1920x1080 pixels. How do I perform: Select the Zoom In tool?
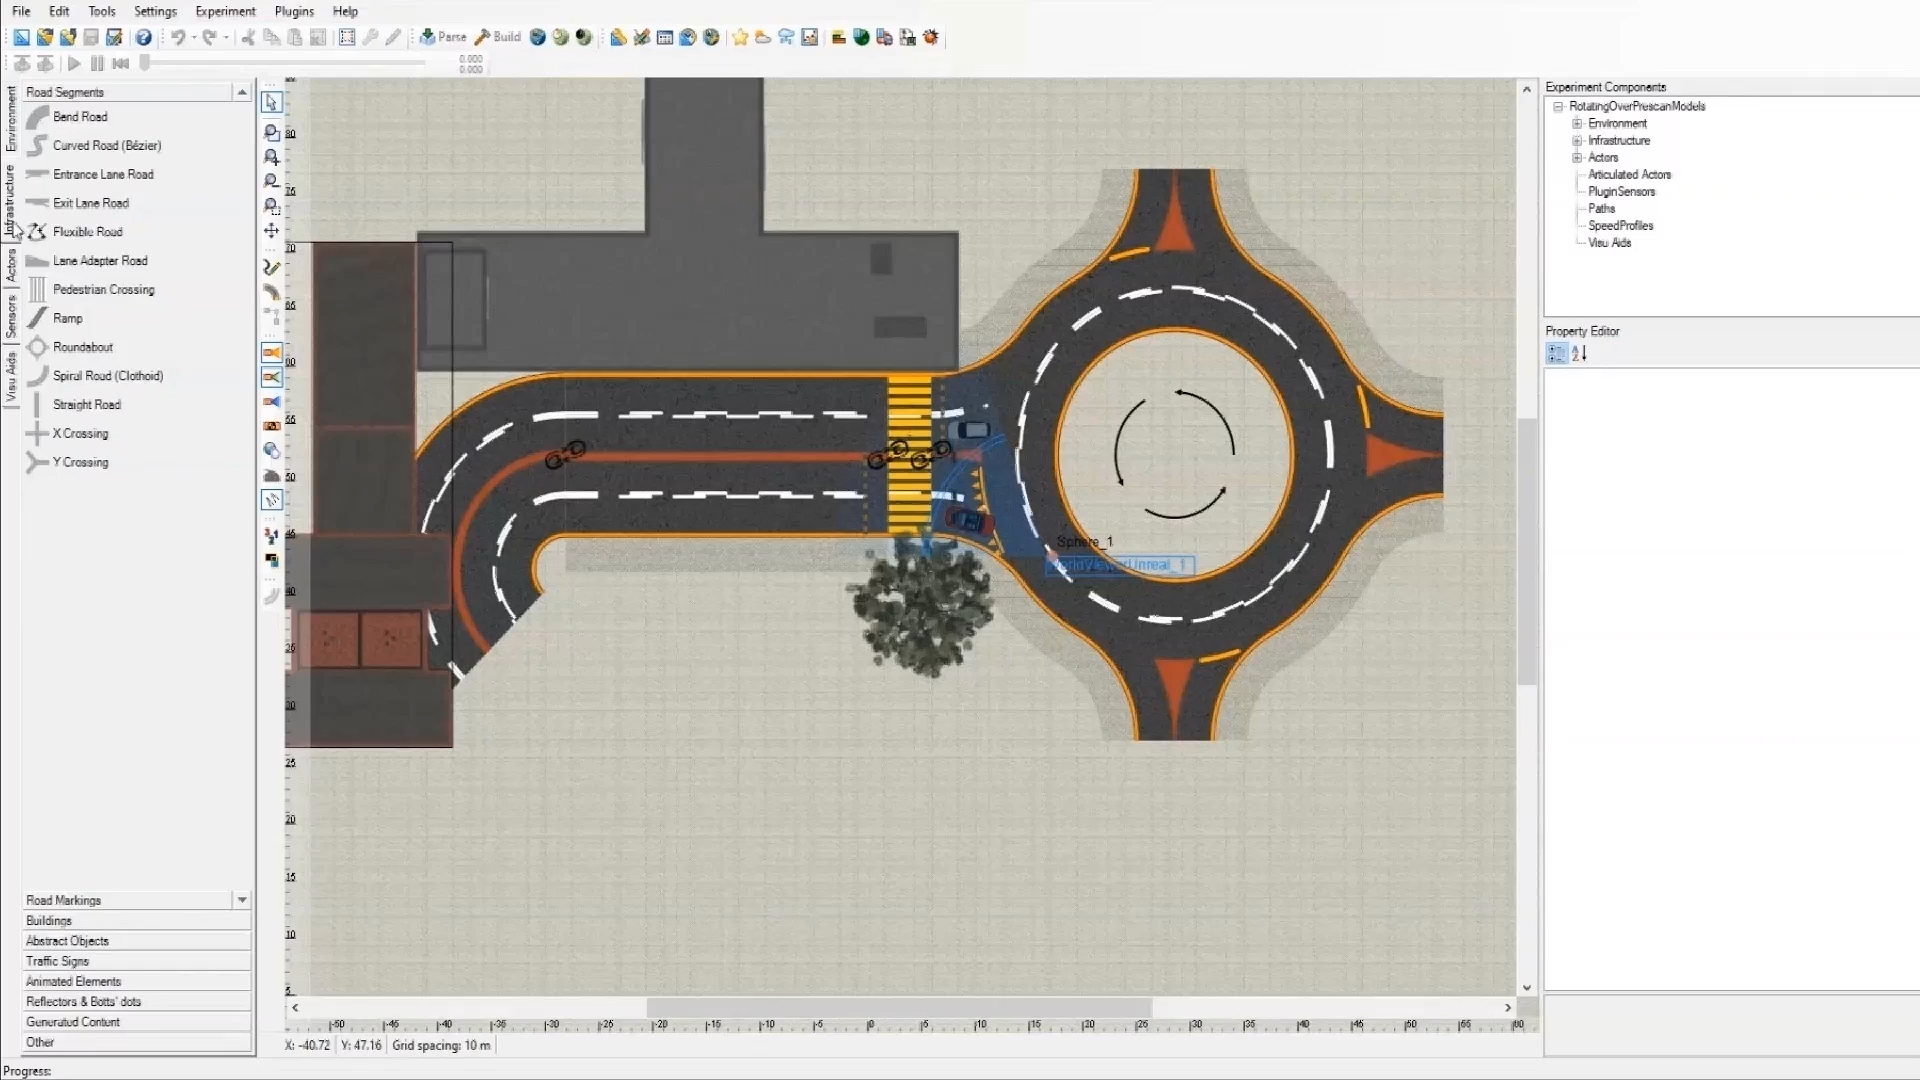[270, 157]
